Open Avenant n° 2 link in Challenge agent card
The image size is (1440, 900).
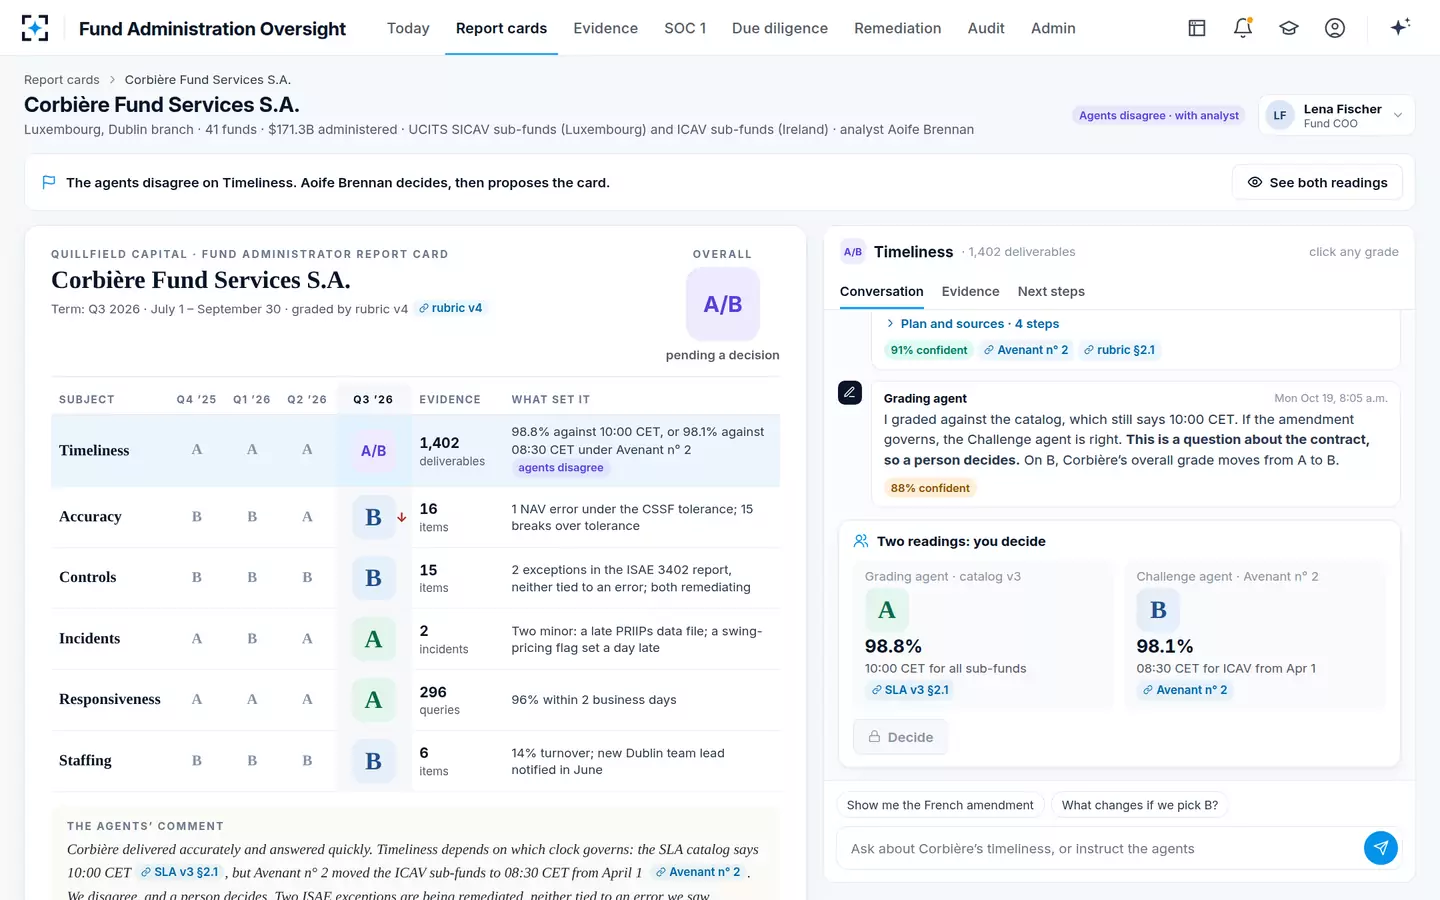click(x=1185, y=690)
